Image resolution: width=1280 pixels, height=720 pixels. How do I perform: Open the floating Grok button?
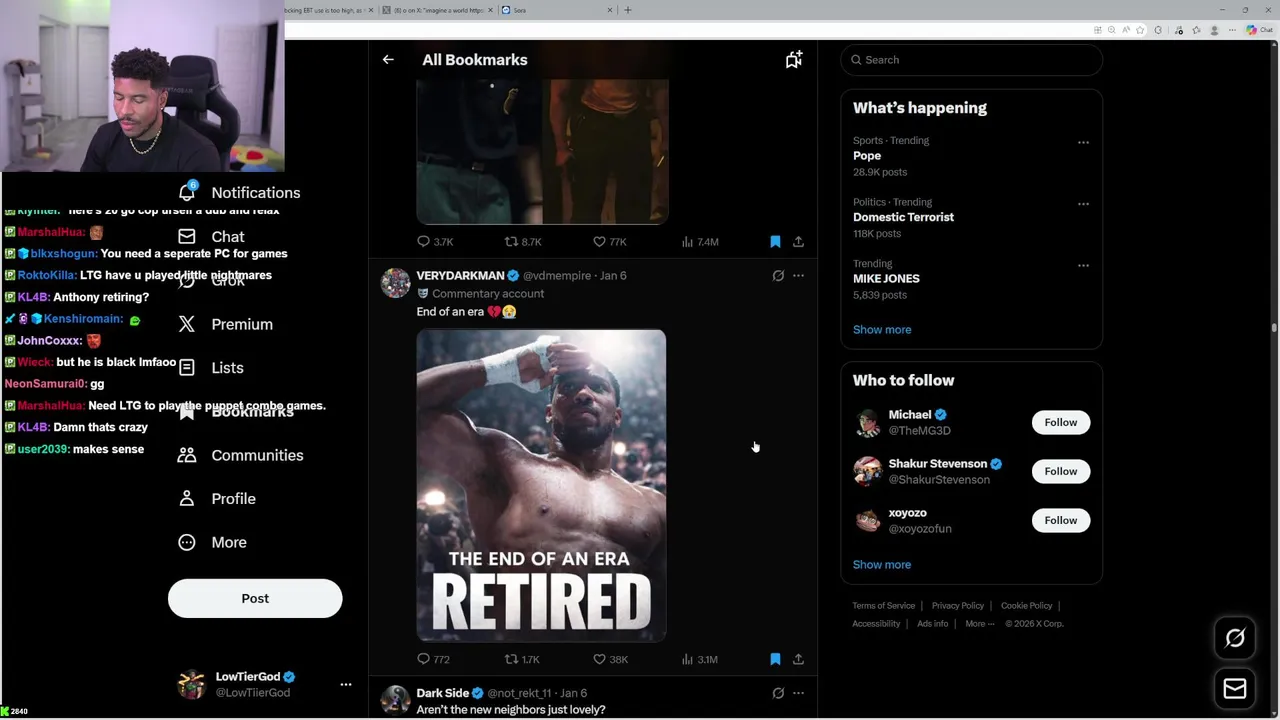pos(1235,638)
